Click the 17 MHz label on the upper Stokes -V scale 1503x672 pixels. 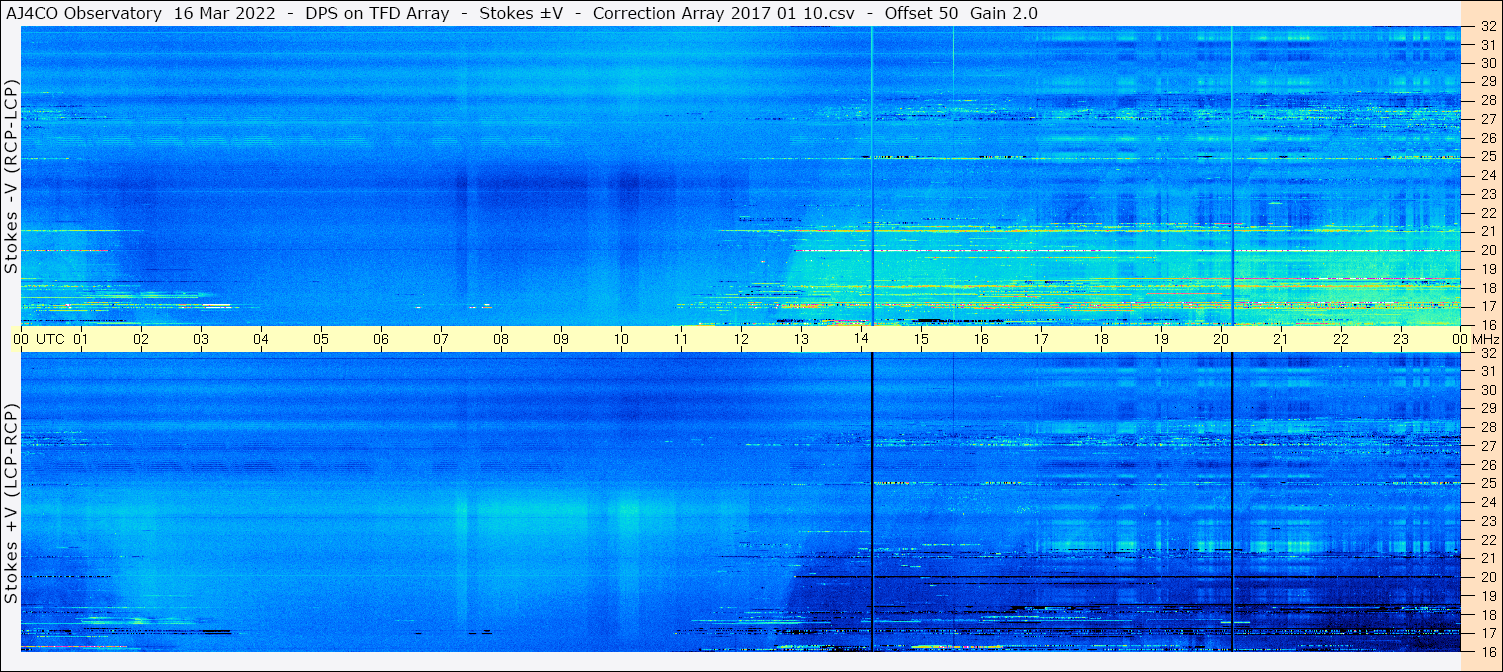tap(1488, 306)
